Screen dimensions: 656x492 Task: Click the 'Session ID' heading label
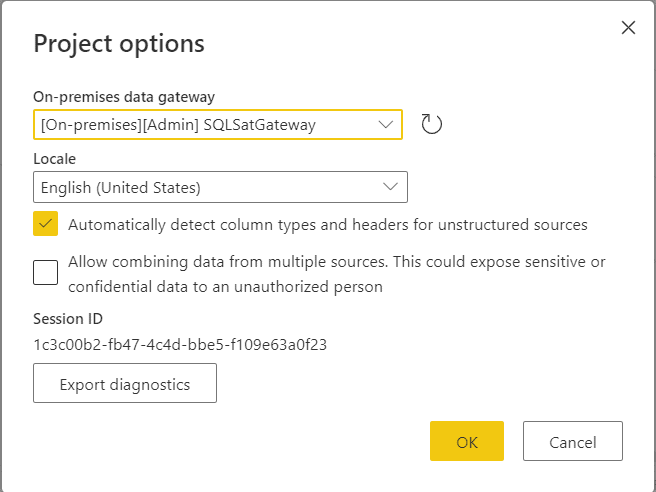[x=68, y=319]
